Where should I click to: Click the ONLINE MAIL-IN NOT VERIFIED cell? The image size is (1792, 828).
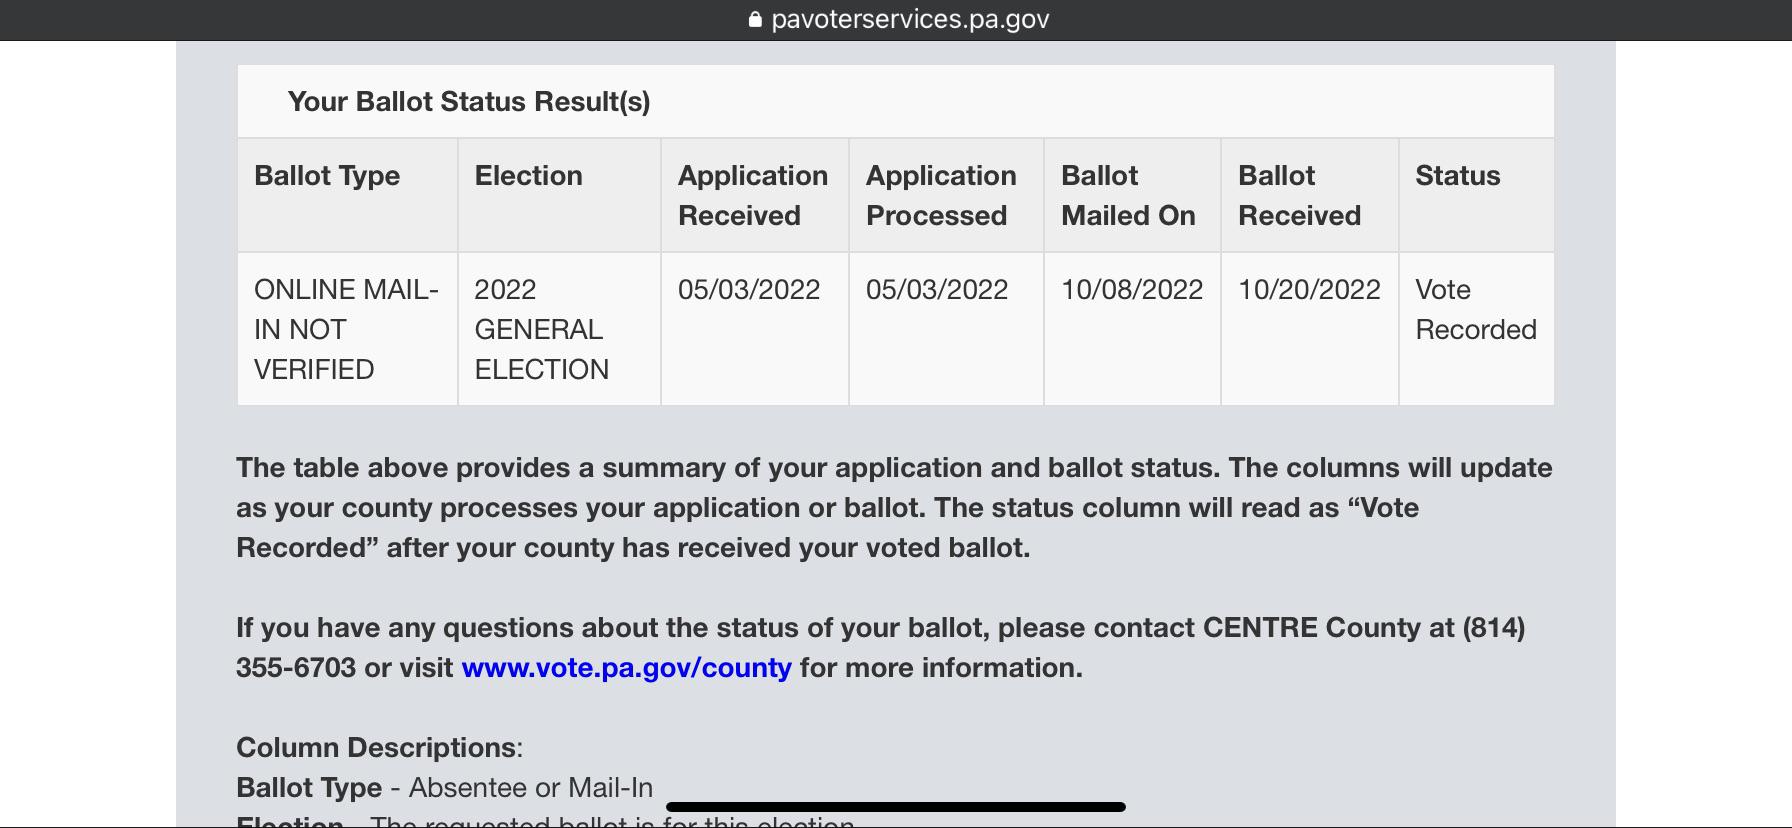[346, 329]
